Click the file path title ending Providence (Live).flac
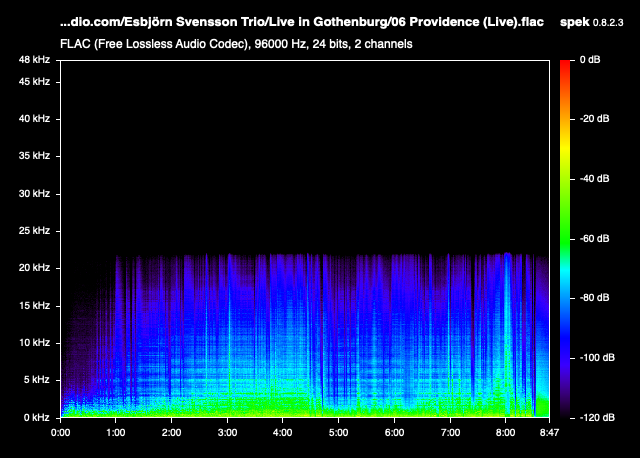 tap(302, 22)
